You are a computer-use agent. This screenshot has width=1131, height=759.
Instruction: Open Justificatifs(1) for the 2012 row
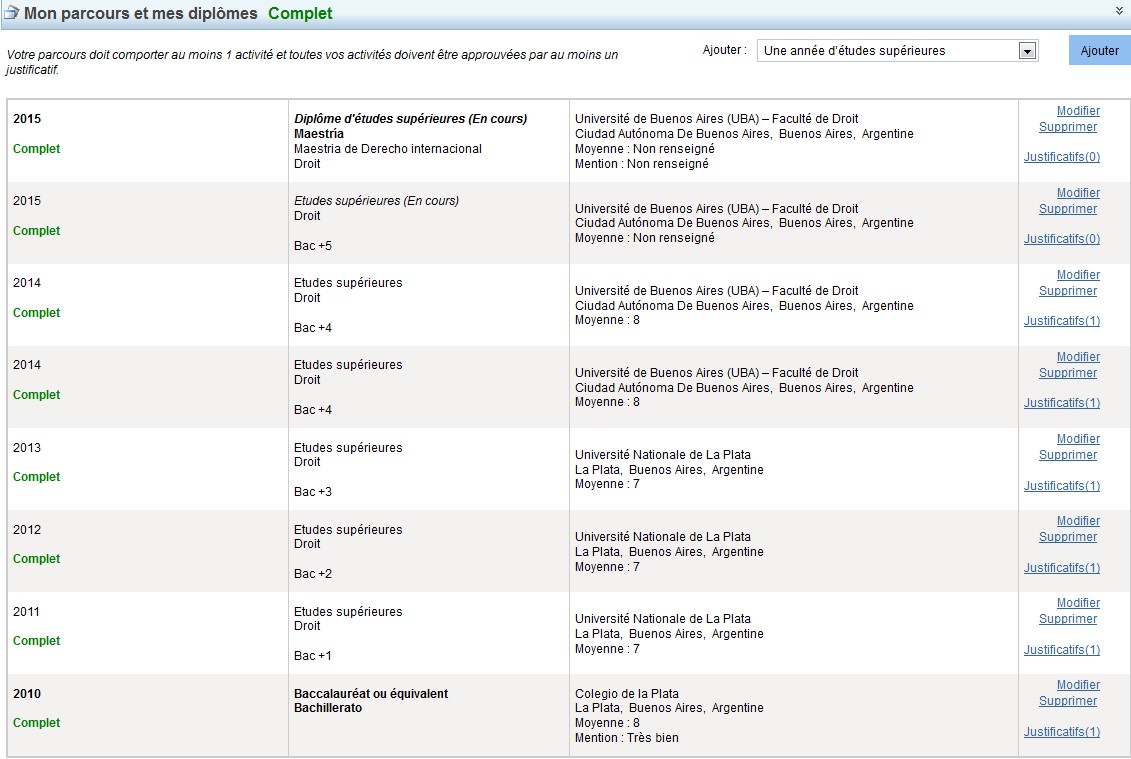tap(1062, 569)
